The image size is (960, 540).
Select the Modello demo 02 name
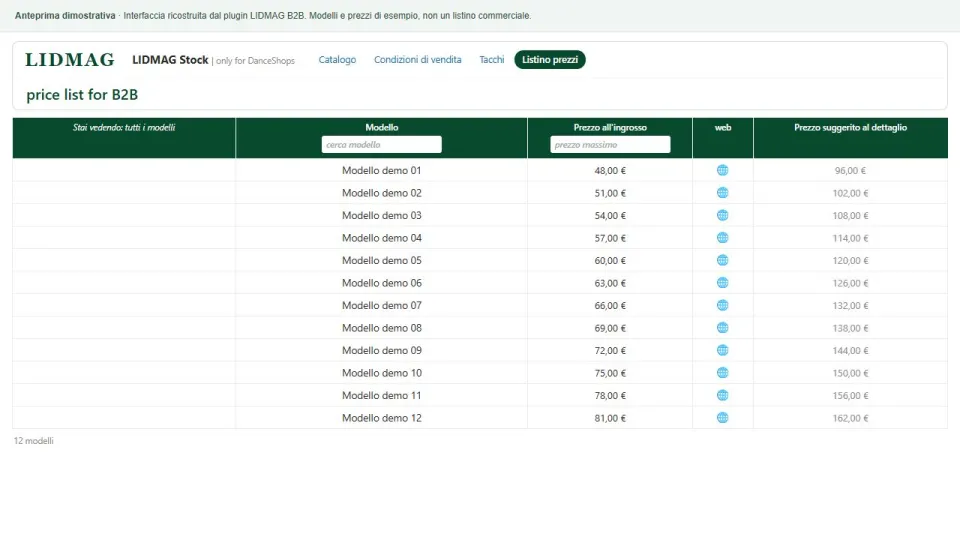click(381, 193)
